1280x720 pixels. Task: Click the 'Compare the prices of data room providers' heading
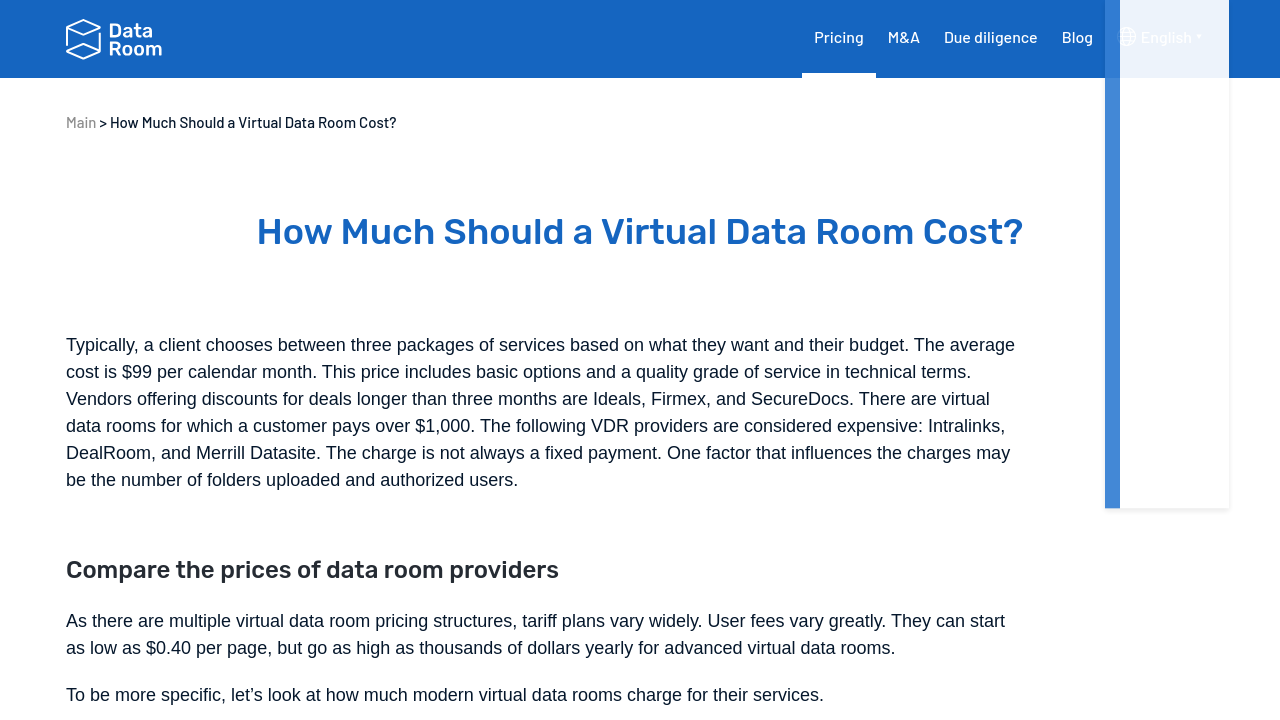(x=312, y=570)
